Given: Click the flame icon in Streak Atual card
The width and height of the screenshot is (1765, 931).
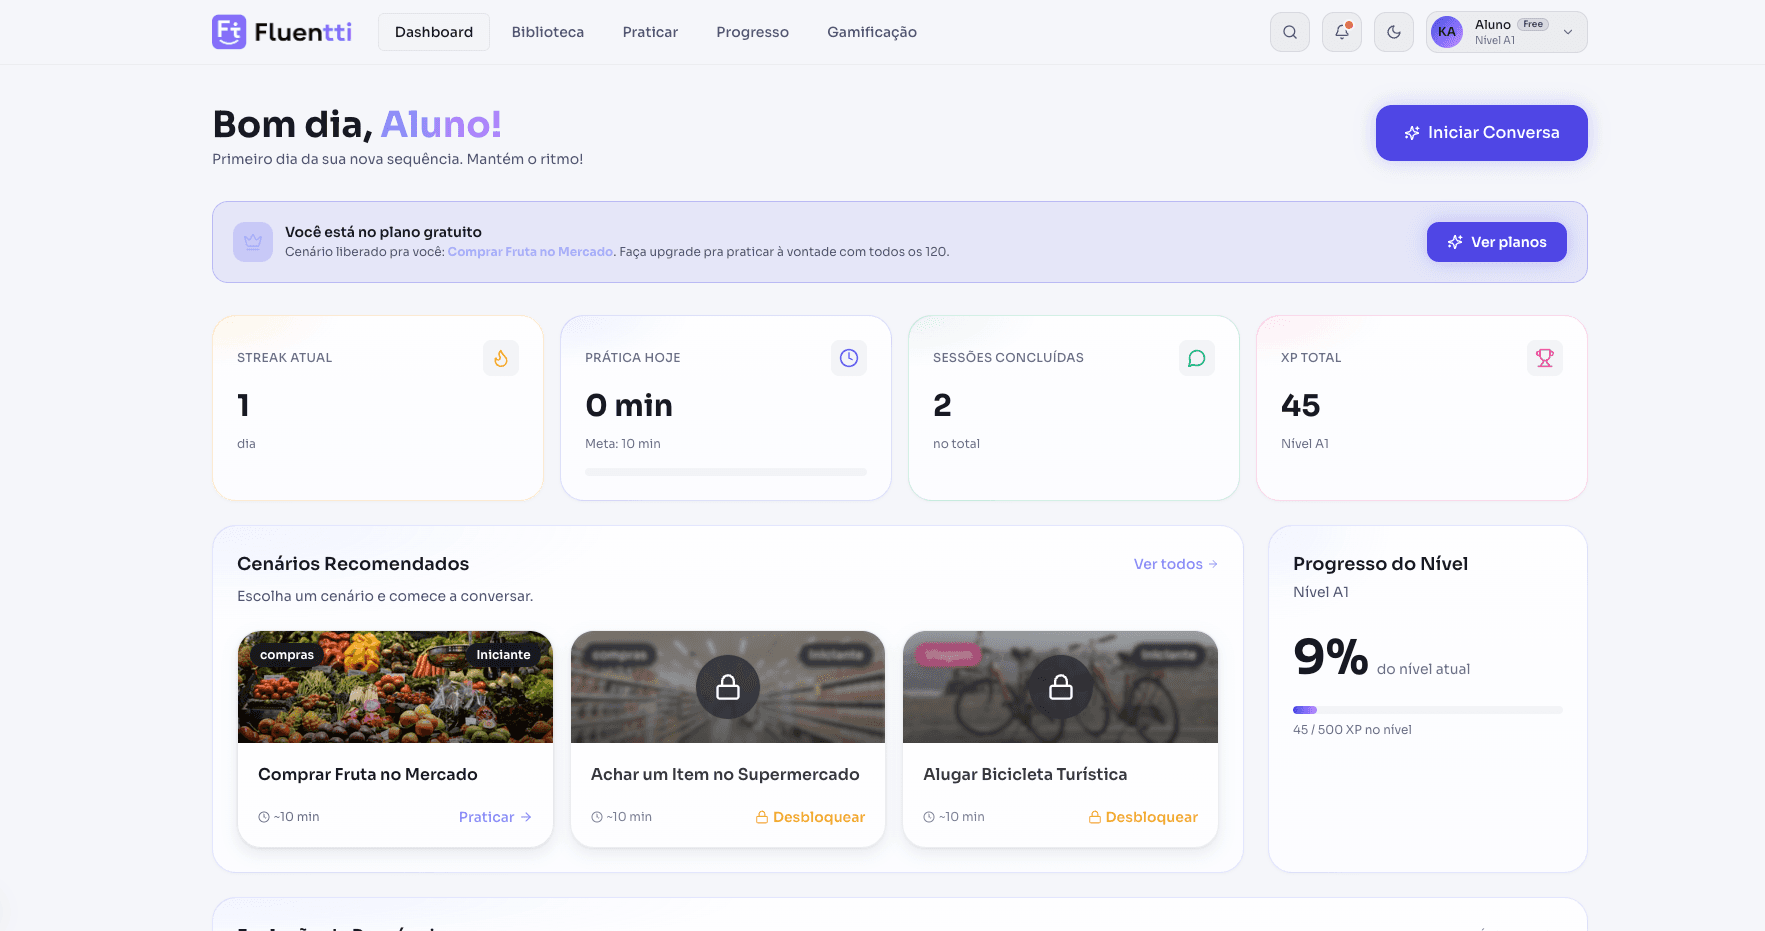Looking at the screenshot, I should (x=501, y=358).
